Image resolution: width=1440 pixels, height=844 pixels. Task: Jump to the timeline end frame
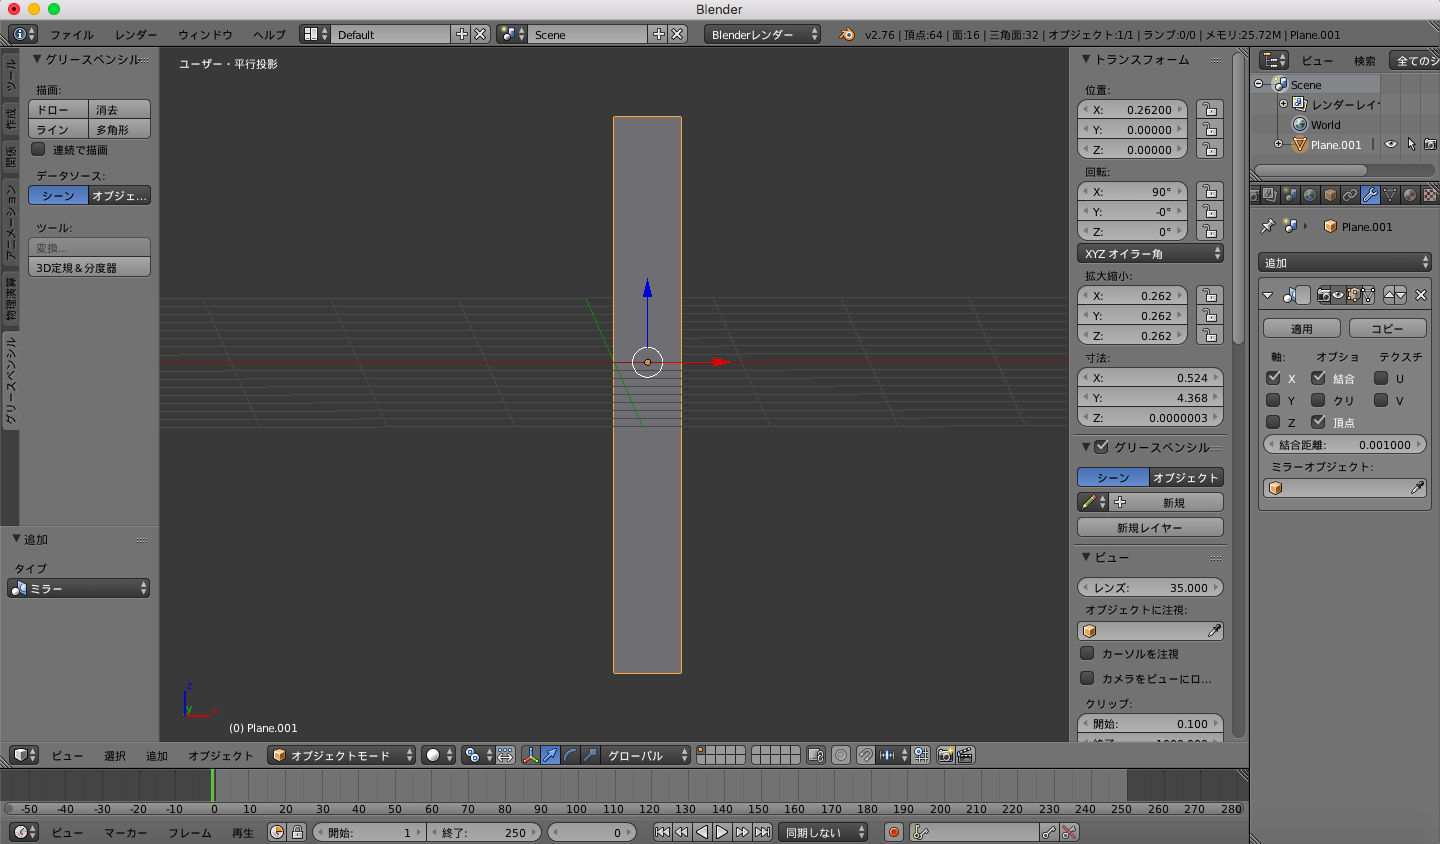763,832
